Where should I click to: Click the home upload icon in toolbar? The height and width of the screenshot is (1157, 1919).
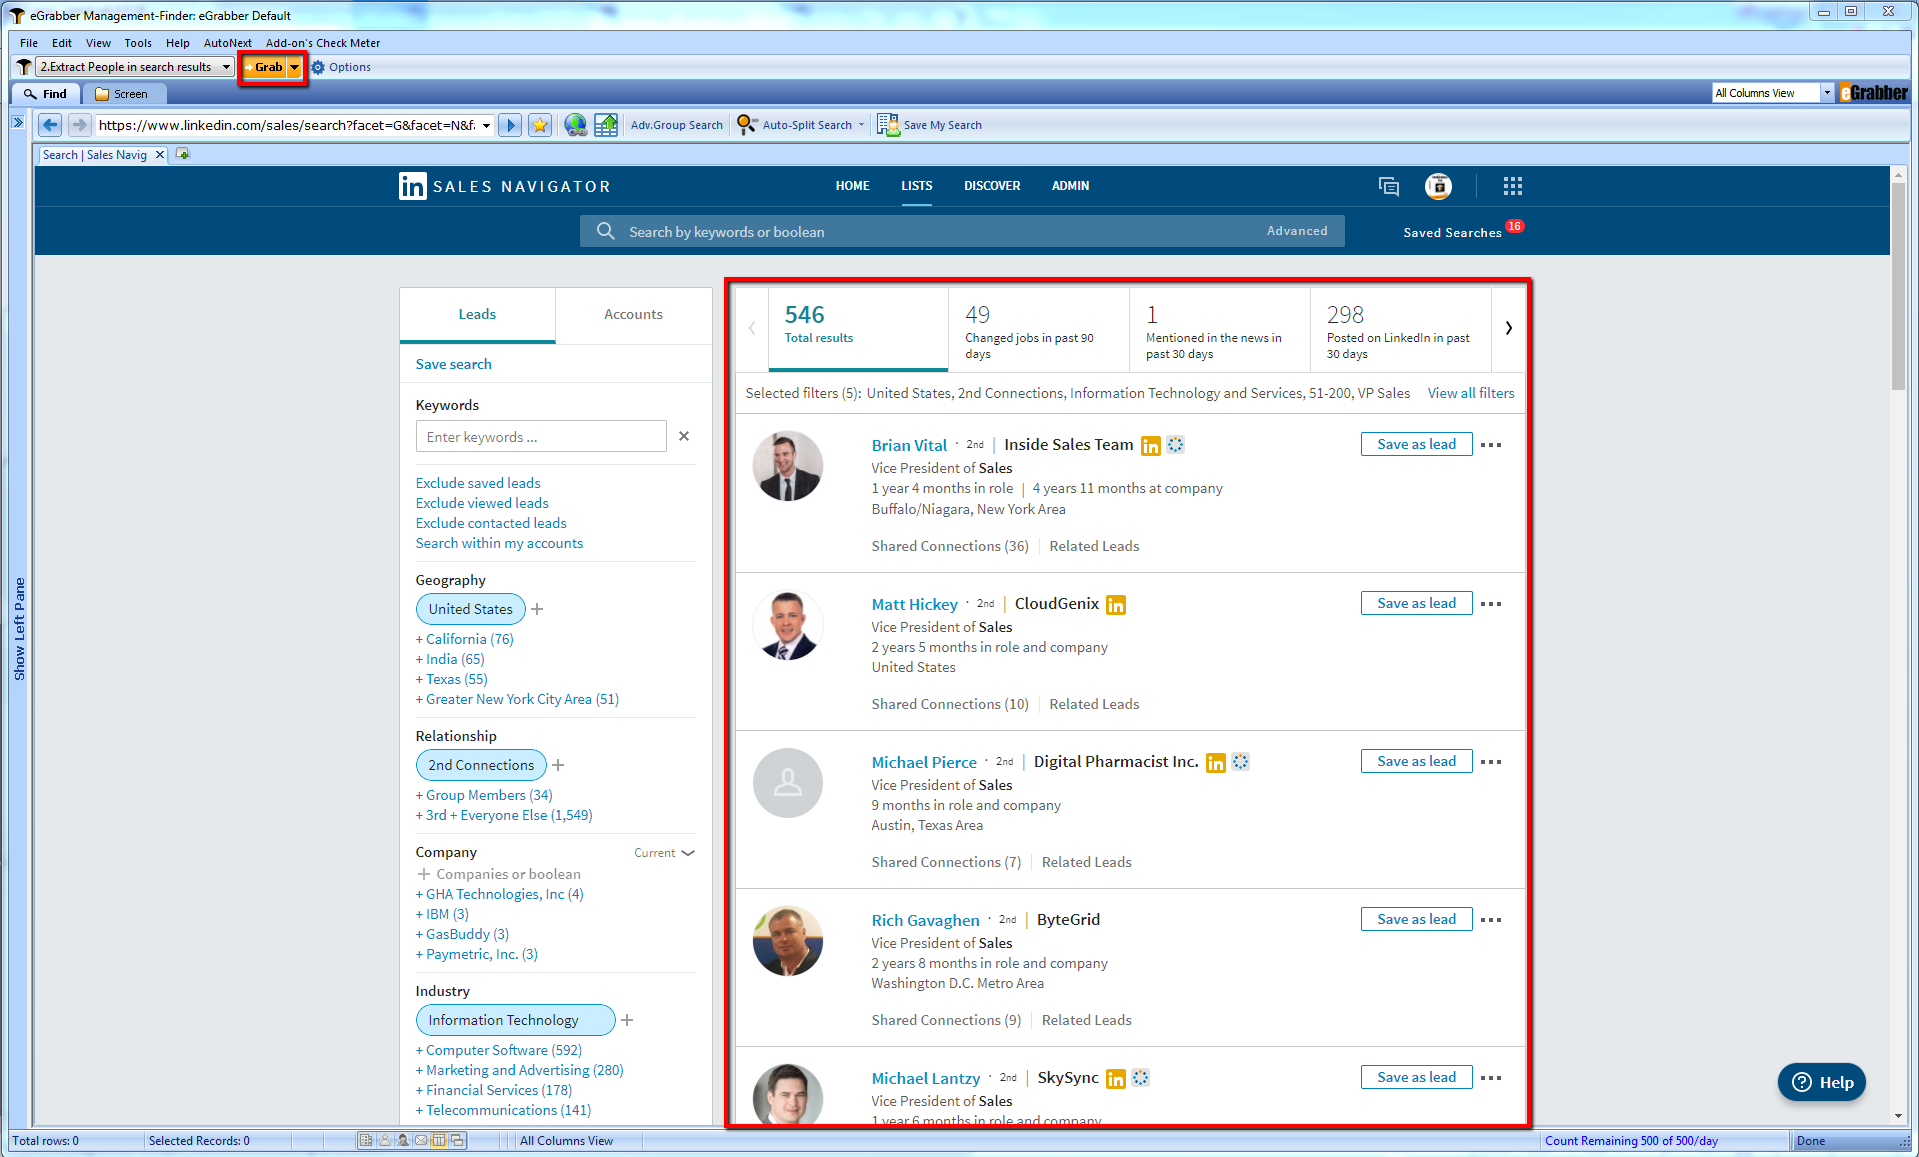point(606,125)
